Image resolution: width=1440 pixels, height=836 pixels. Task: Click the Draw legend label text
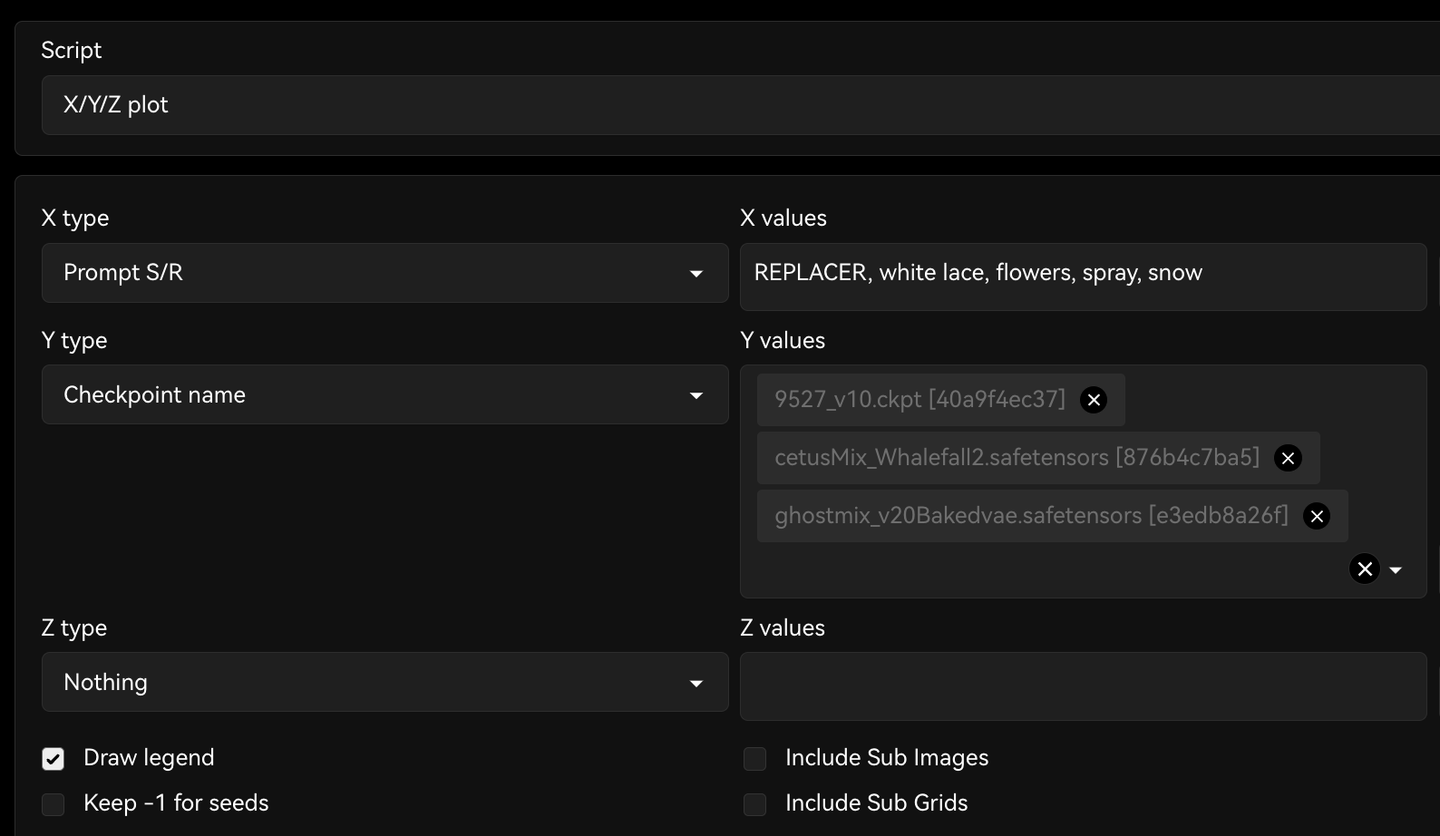click(149, 758)
